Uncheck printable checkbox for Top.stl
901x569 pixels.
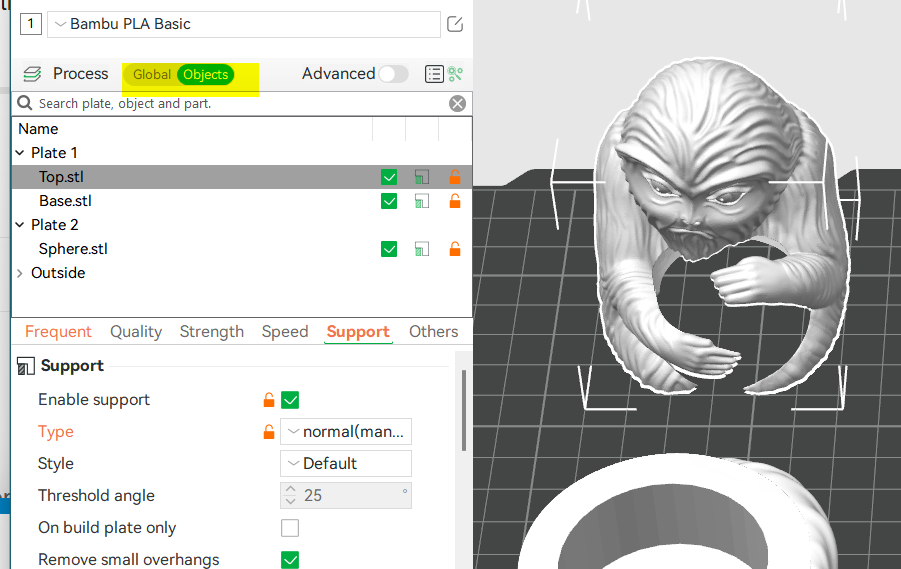(x=389, y=177)
